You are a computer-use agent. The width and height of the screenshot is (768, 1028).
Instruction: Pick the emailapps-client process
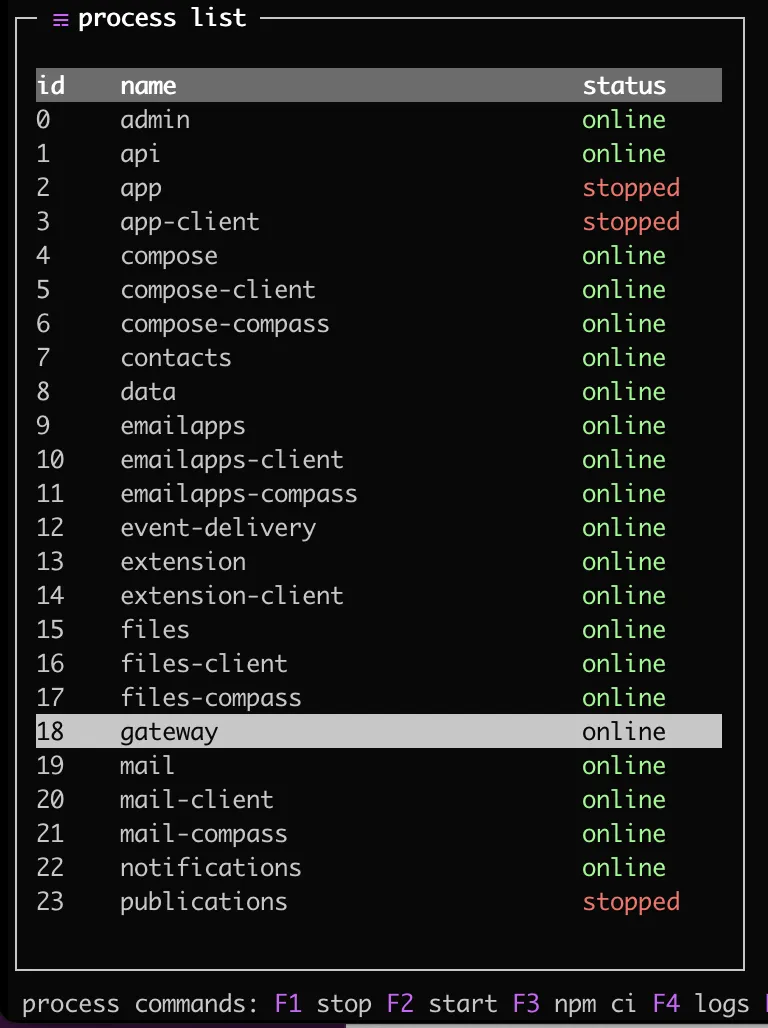click(378, 460)
